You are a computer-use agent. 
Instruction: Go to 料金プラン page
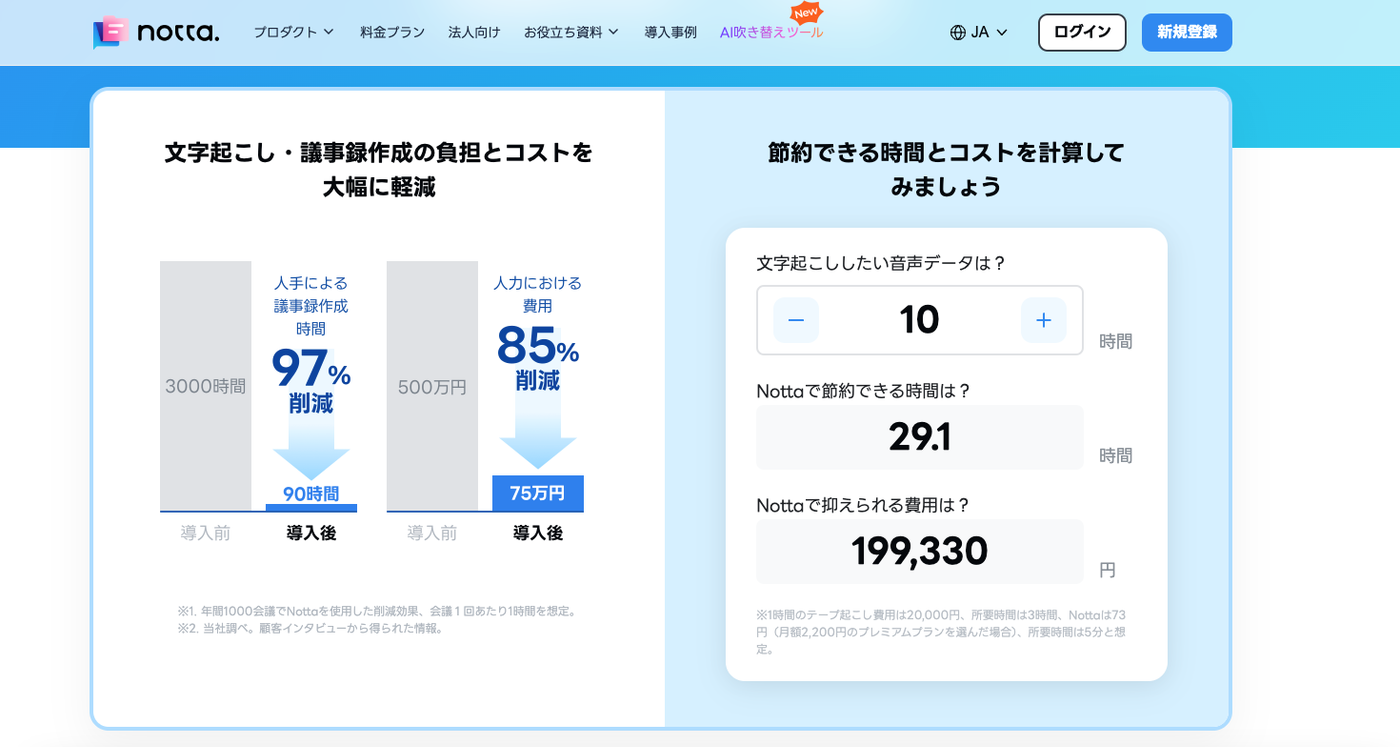[392, 32]
